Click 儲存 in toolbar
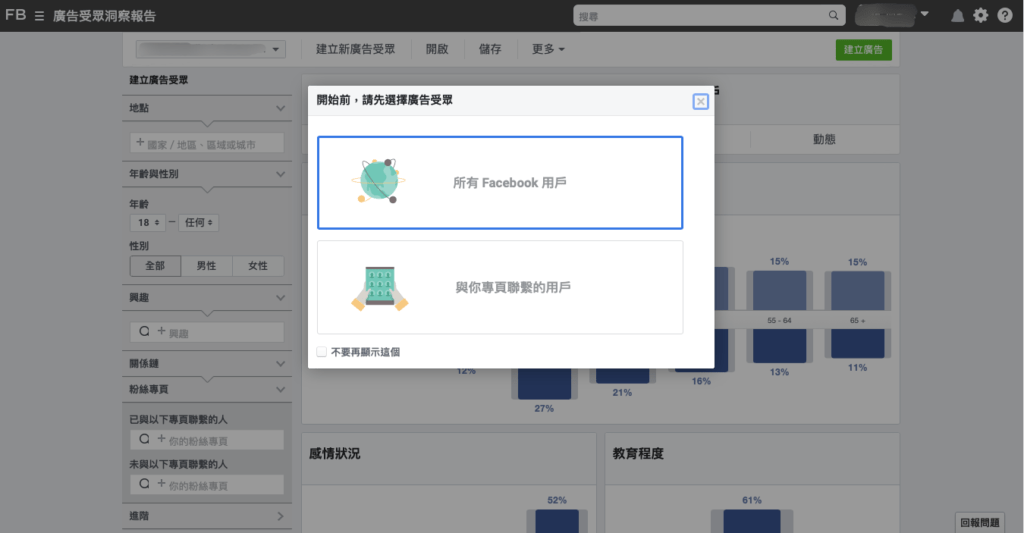This screenshot has height=533, width=1024. tap(490, 49)
